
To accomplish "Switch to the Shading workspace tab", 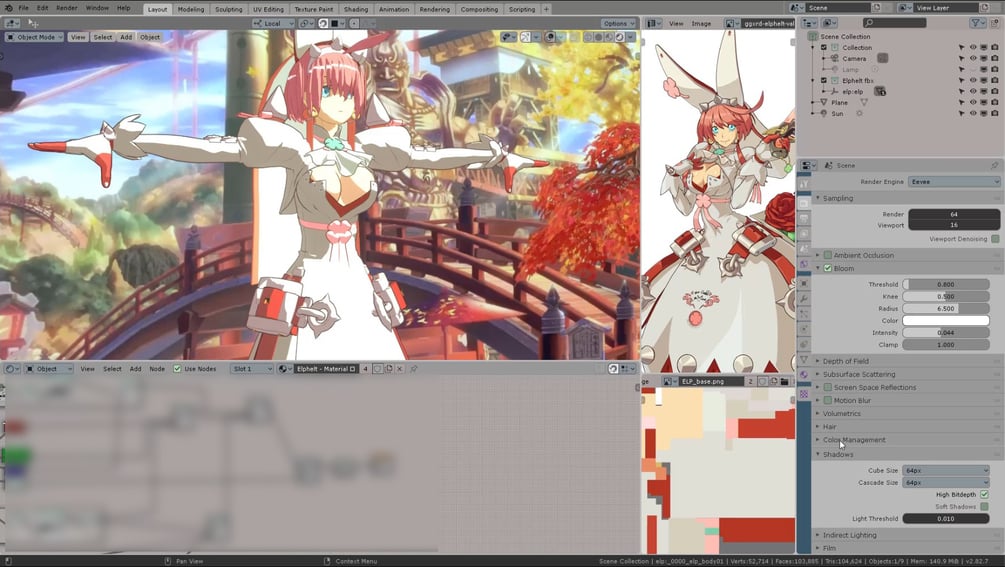I will pyautogui.click(x=356, y=9).
